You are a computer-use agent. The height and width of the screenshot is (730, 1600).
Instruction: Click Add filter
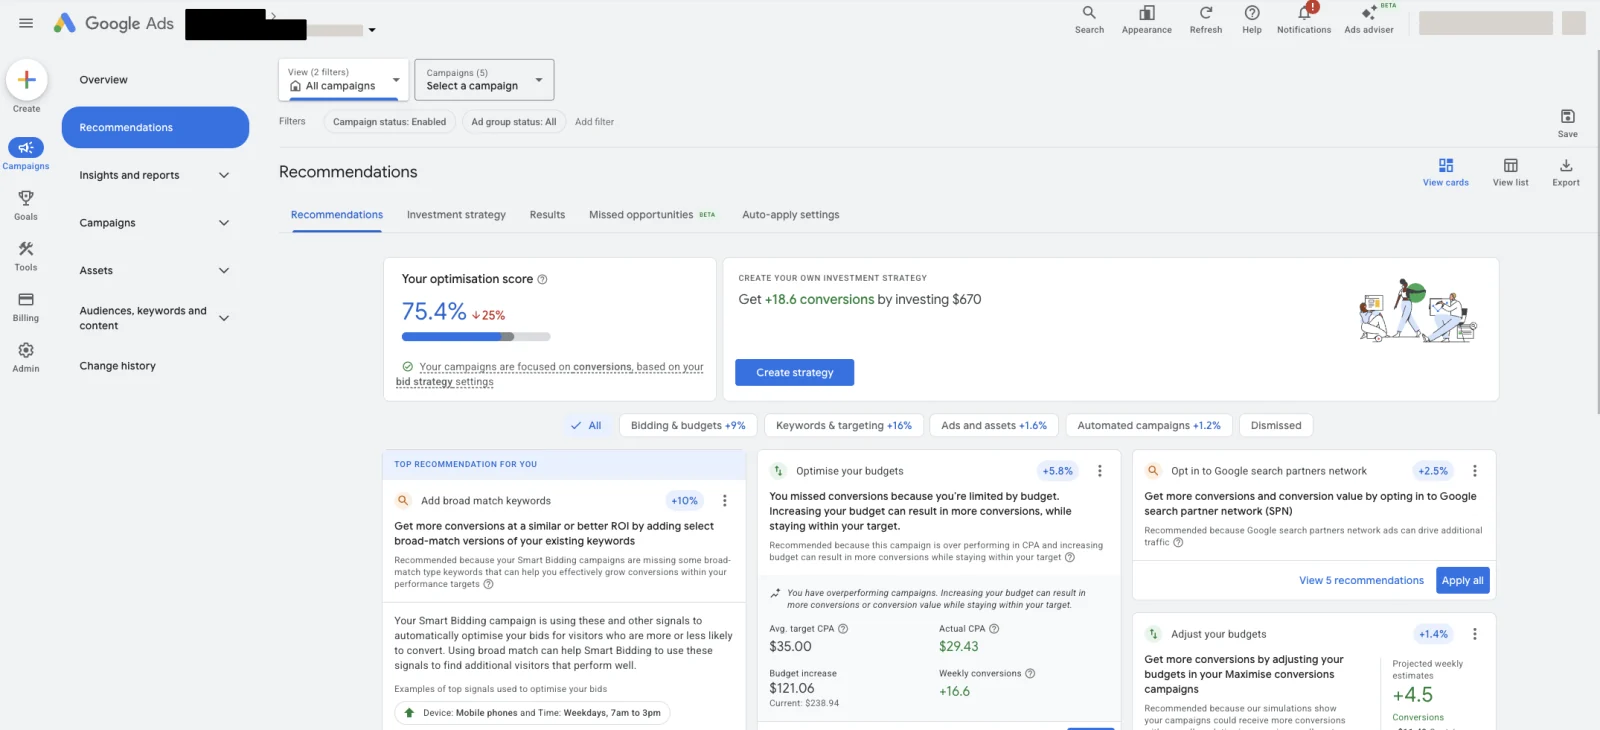coord(594,122)
